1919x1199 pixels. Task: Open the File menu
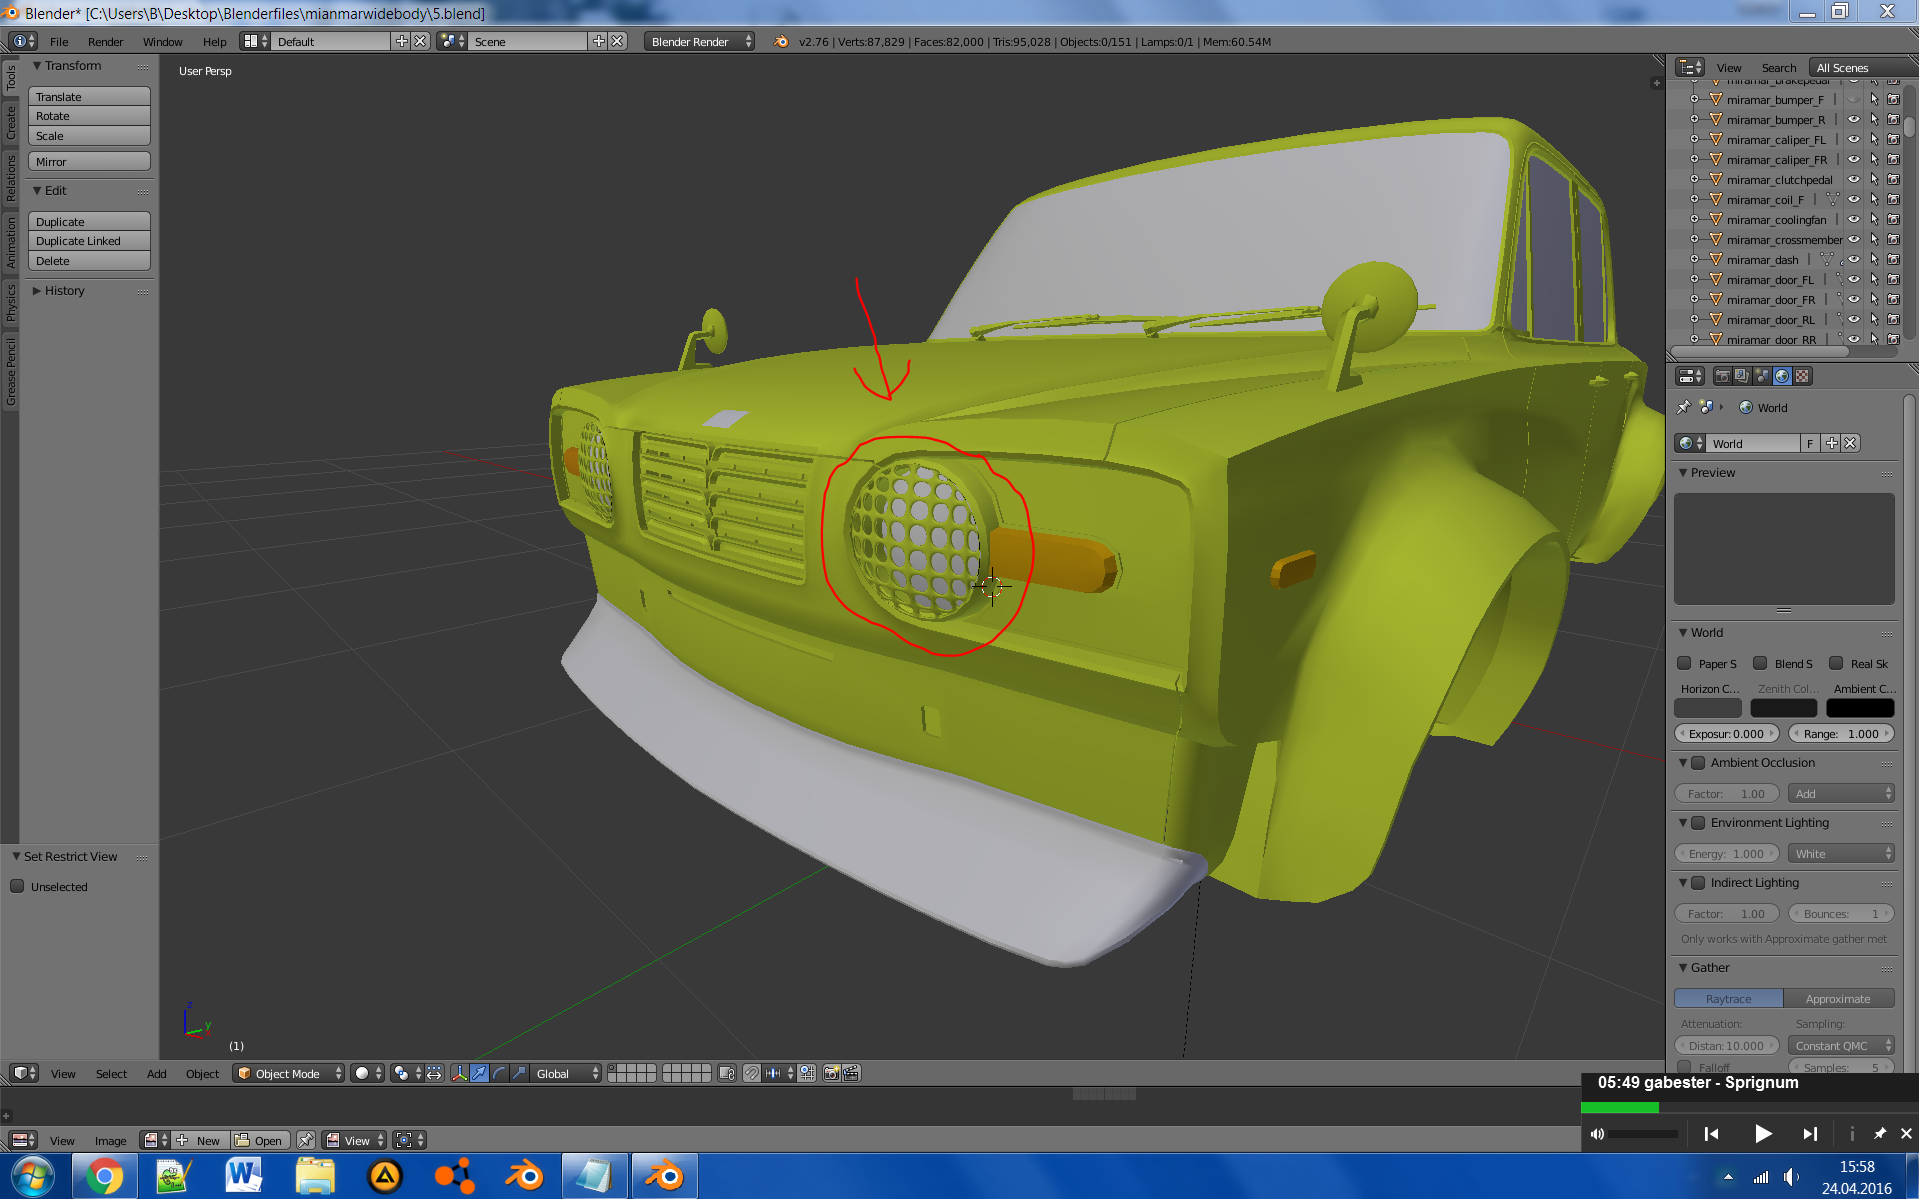click(59, 41)
